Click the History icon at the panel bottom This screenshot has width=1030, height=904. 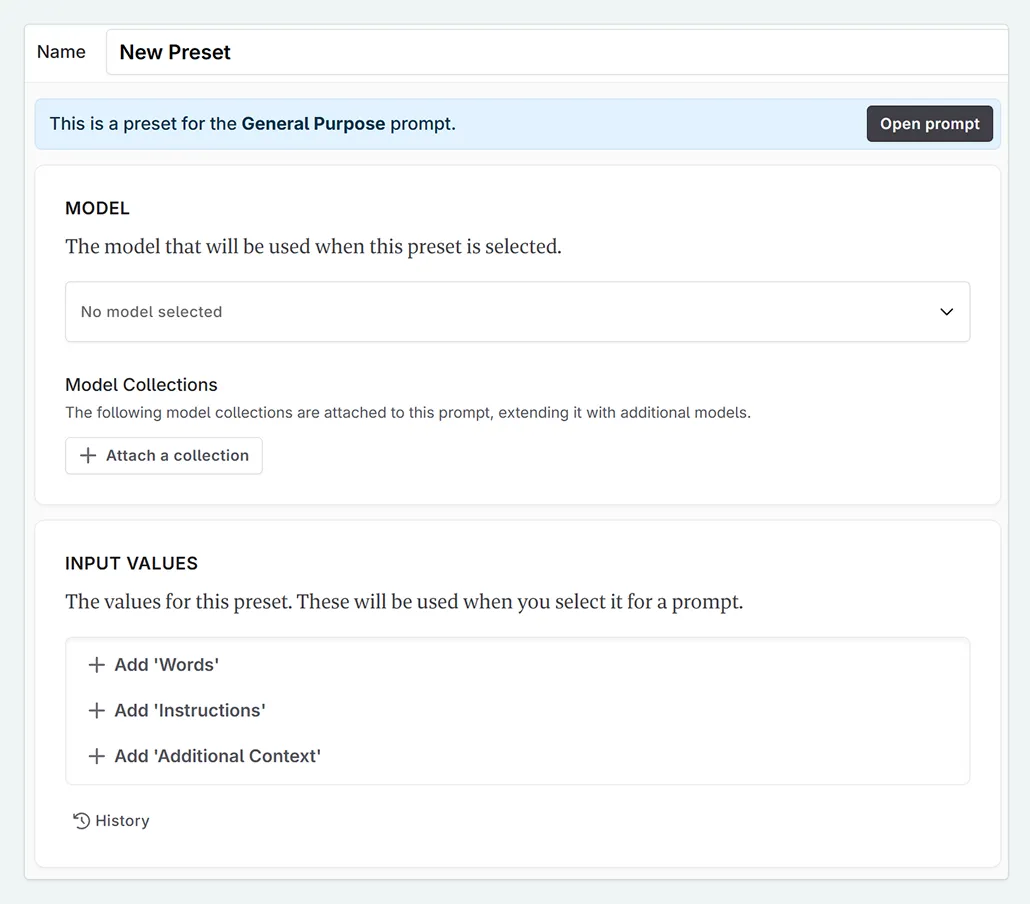pyautogui.click(x=81, y=819)
